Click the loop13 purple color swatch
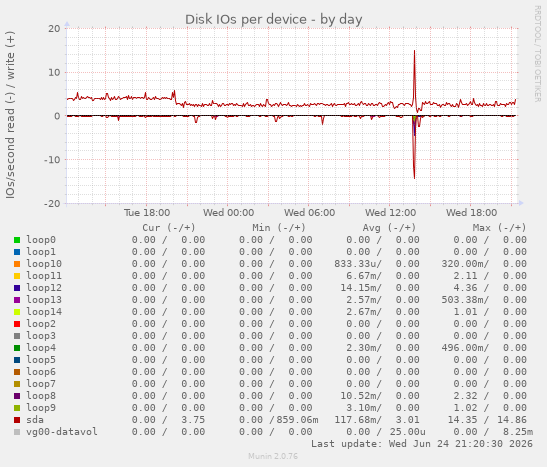 17,300
